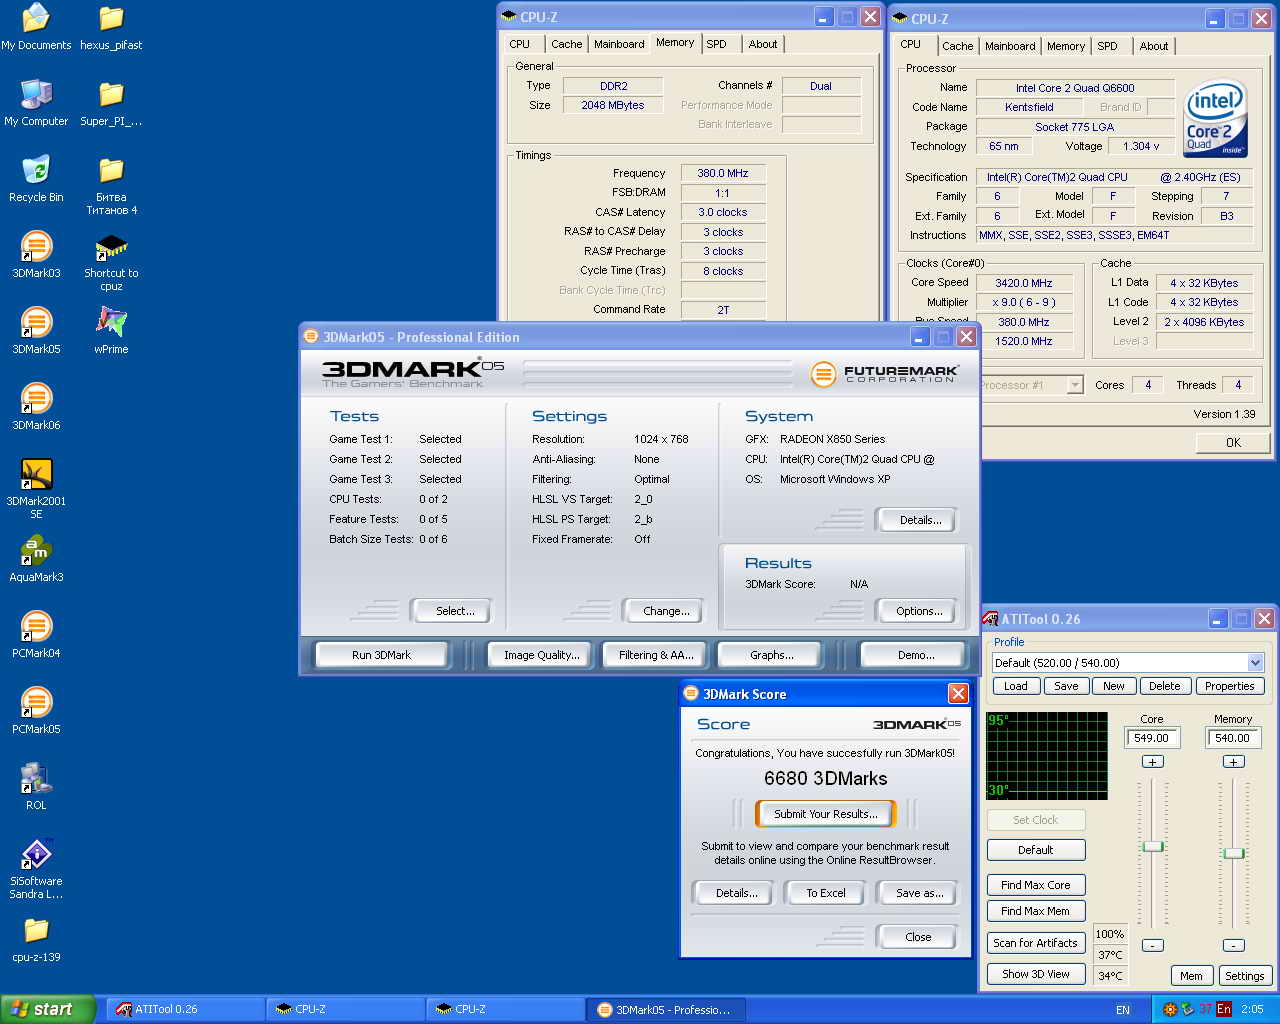Select the Recycle Bin icon

click(x=36, y=179)
